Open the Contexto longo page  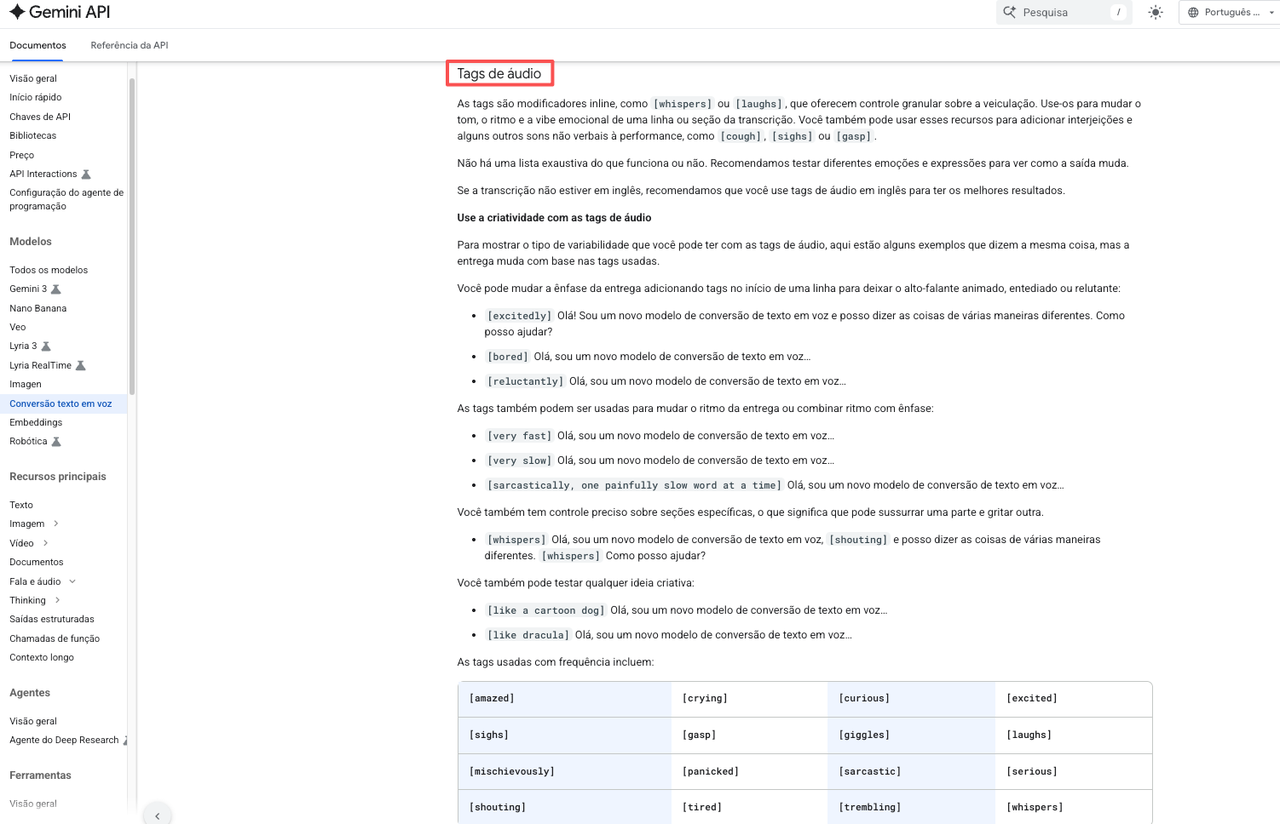click(42, 658)
